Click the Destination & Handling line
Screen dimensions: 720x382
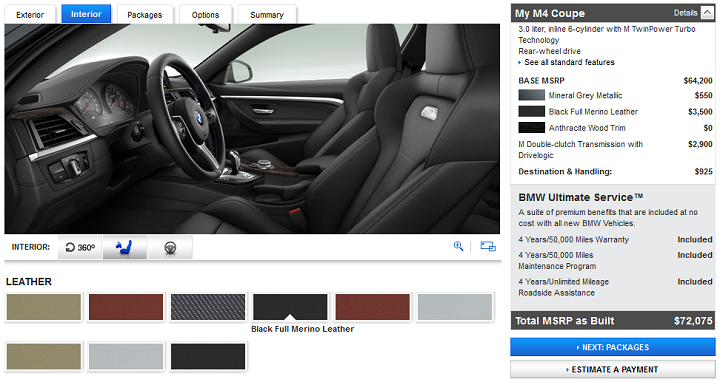[615, 171]
